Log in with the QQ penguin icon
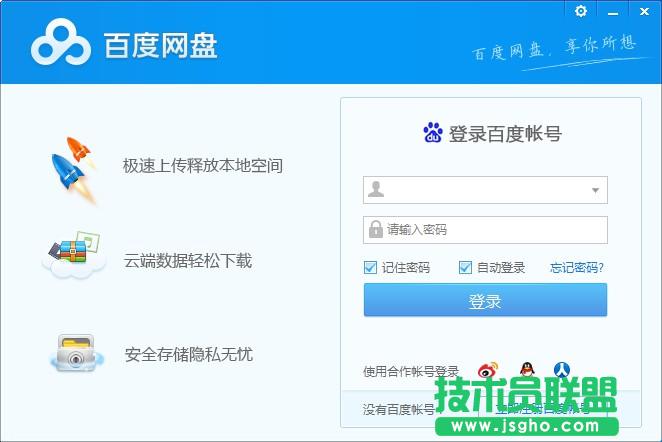This screenshot has height=442, width=662. click(x=526, y=369)
